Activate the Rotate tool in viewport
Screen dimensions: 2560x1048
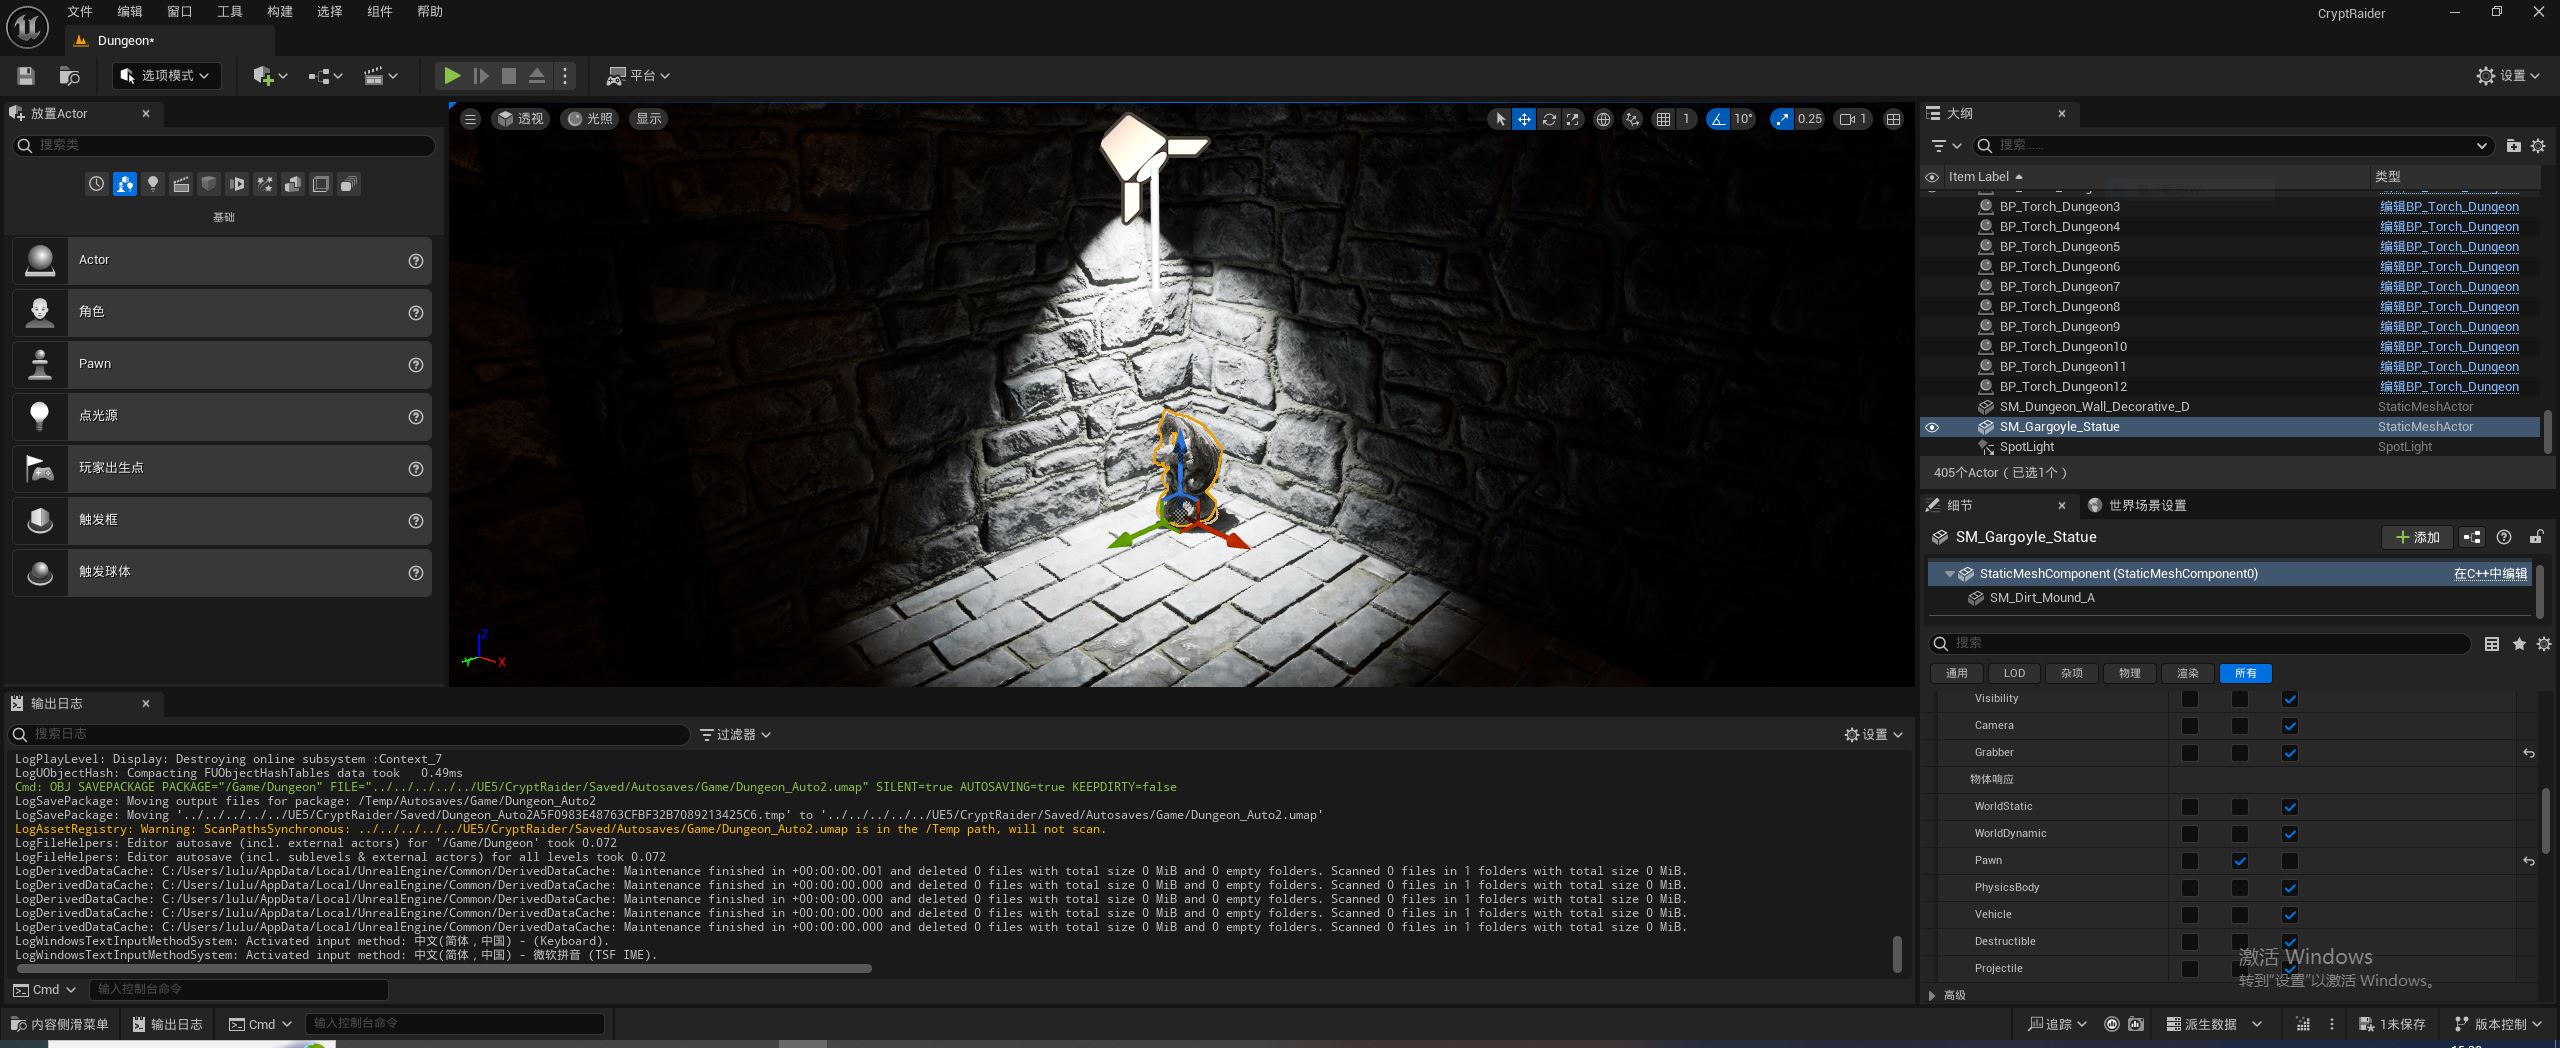[x=1549, y=119]
